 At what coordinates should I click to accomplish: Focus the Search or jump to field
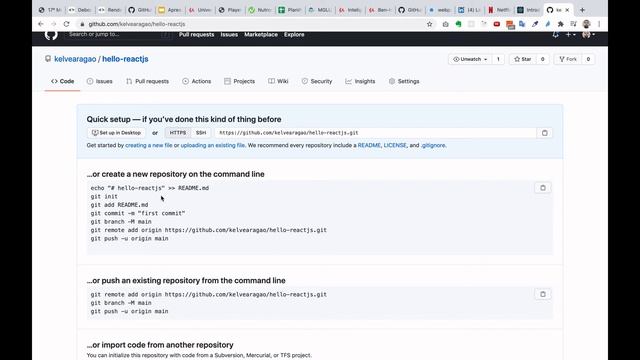(118, 35)
